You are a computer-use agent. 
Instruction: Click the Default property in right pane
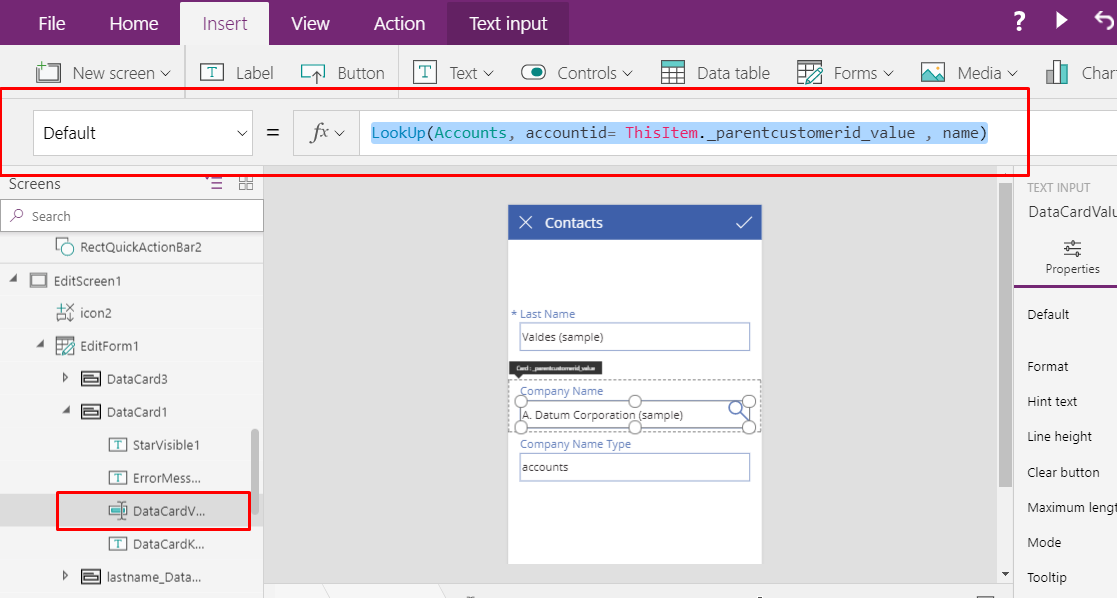tap(1048, 314)
